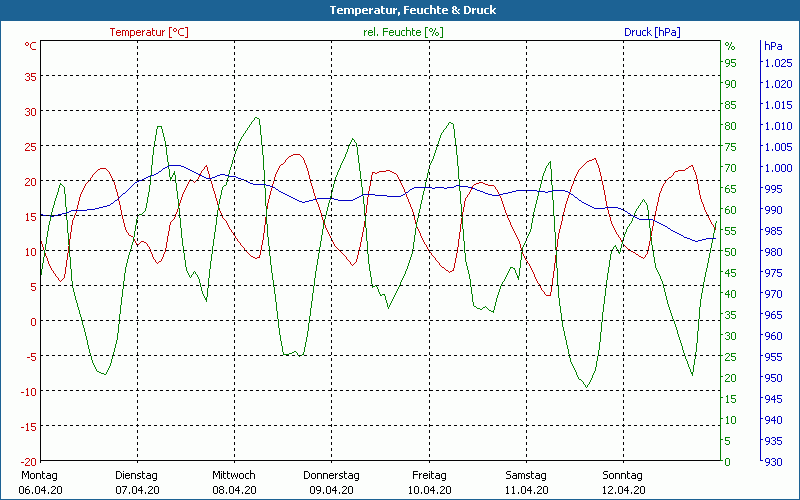Click the red °C axis unit label
This screenshot has height=500, width=800.
pos(30,46)
